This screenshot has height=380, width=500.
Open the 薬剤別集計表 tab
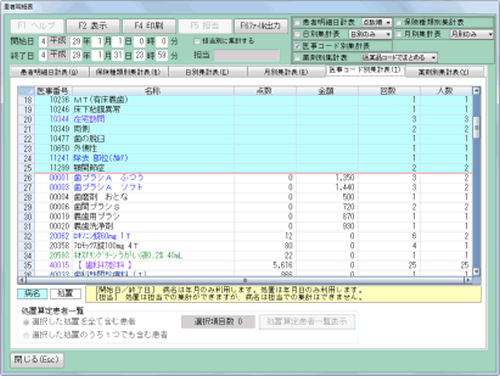[x=444, y=72]
